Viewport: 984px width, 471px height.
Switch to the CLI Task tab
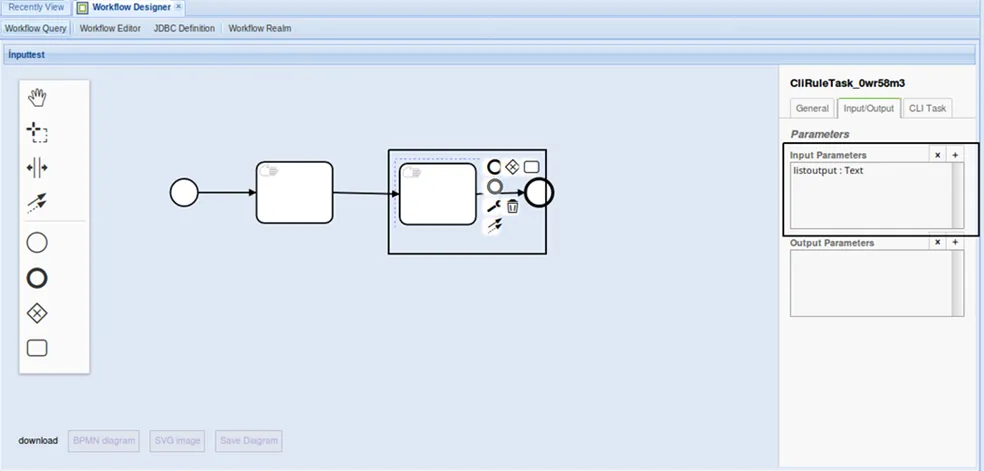(928, 108)
